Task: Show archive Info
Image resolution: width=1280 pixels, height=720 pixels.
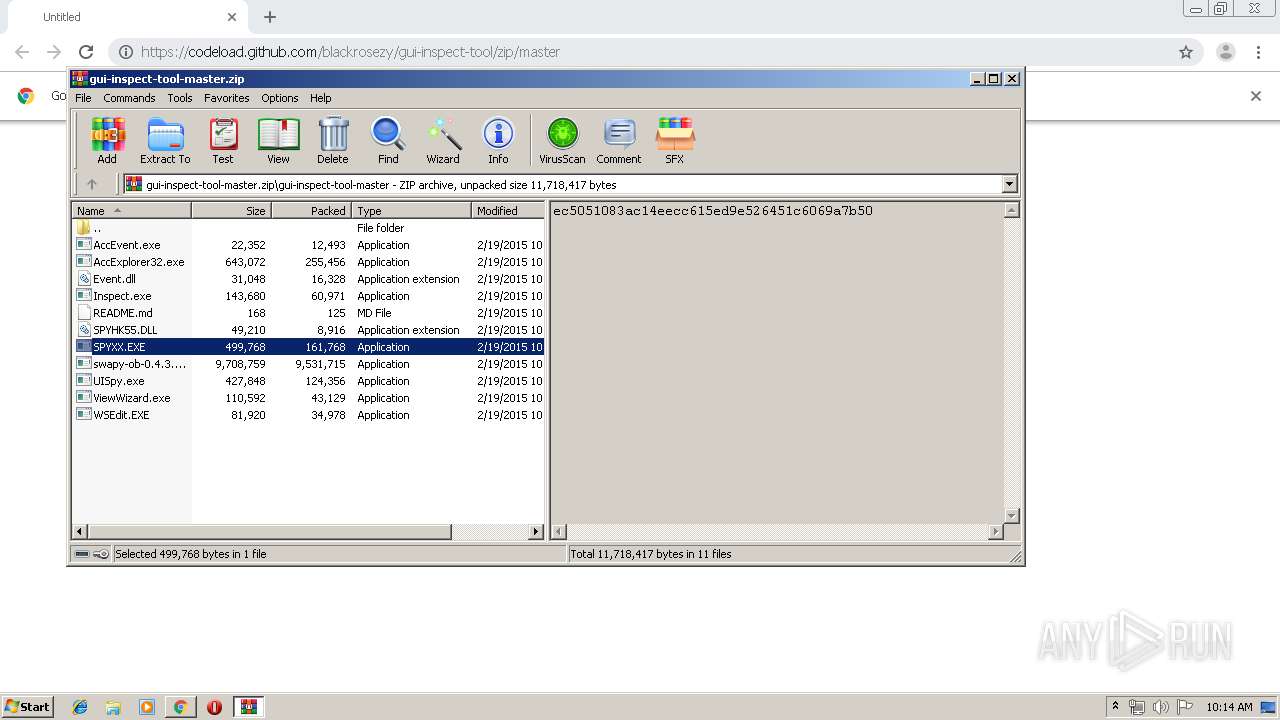Action: 498,140
